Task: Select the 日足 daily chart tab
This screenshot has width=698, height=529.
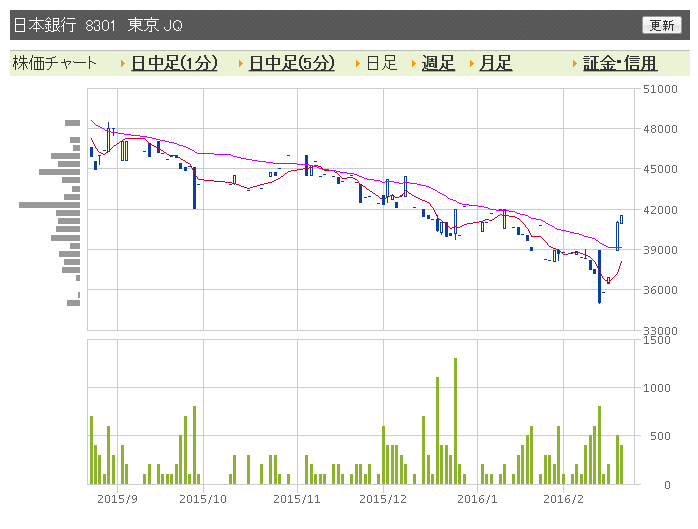Action: pos(381,63)
